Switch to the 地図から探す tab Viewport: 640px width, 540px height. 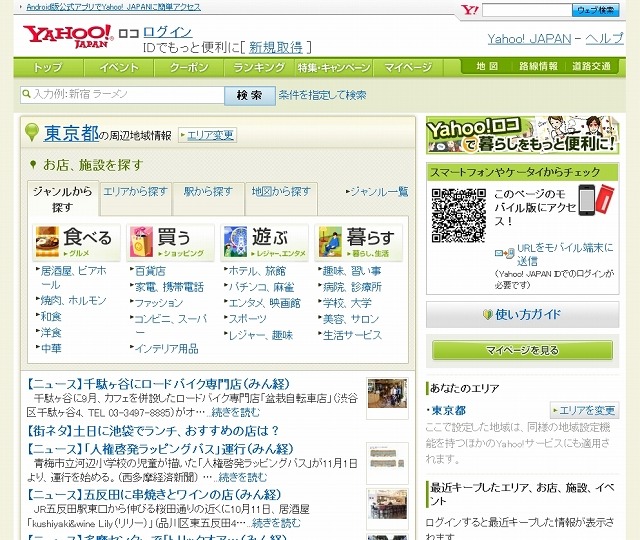pyautogui.click(x=281, y=198)
